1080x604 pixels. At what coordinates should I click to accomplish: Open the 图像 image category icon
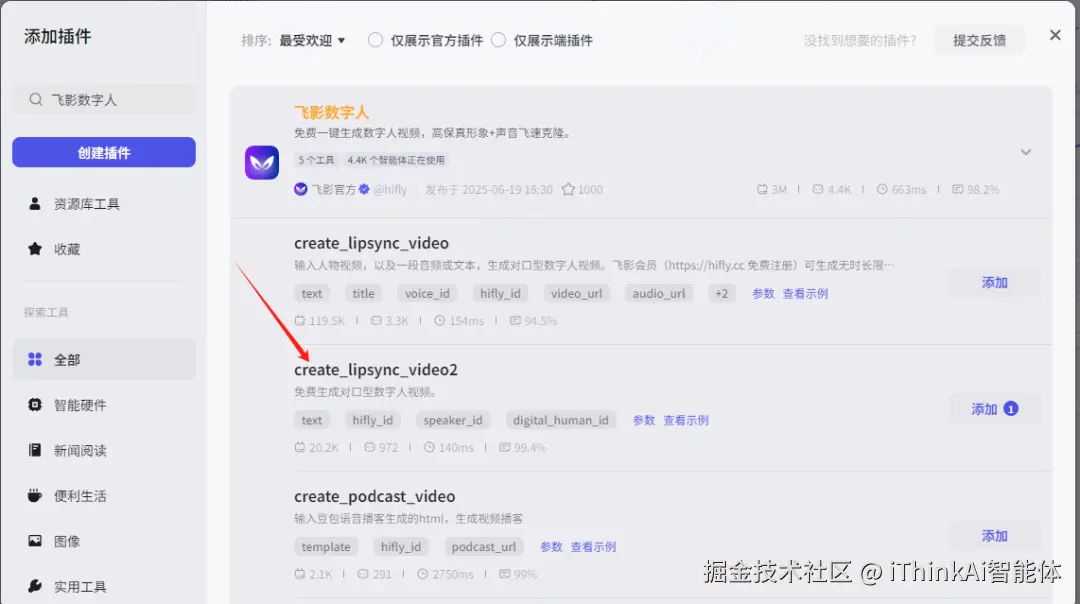click(x=35, y=541)
